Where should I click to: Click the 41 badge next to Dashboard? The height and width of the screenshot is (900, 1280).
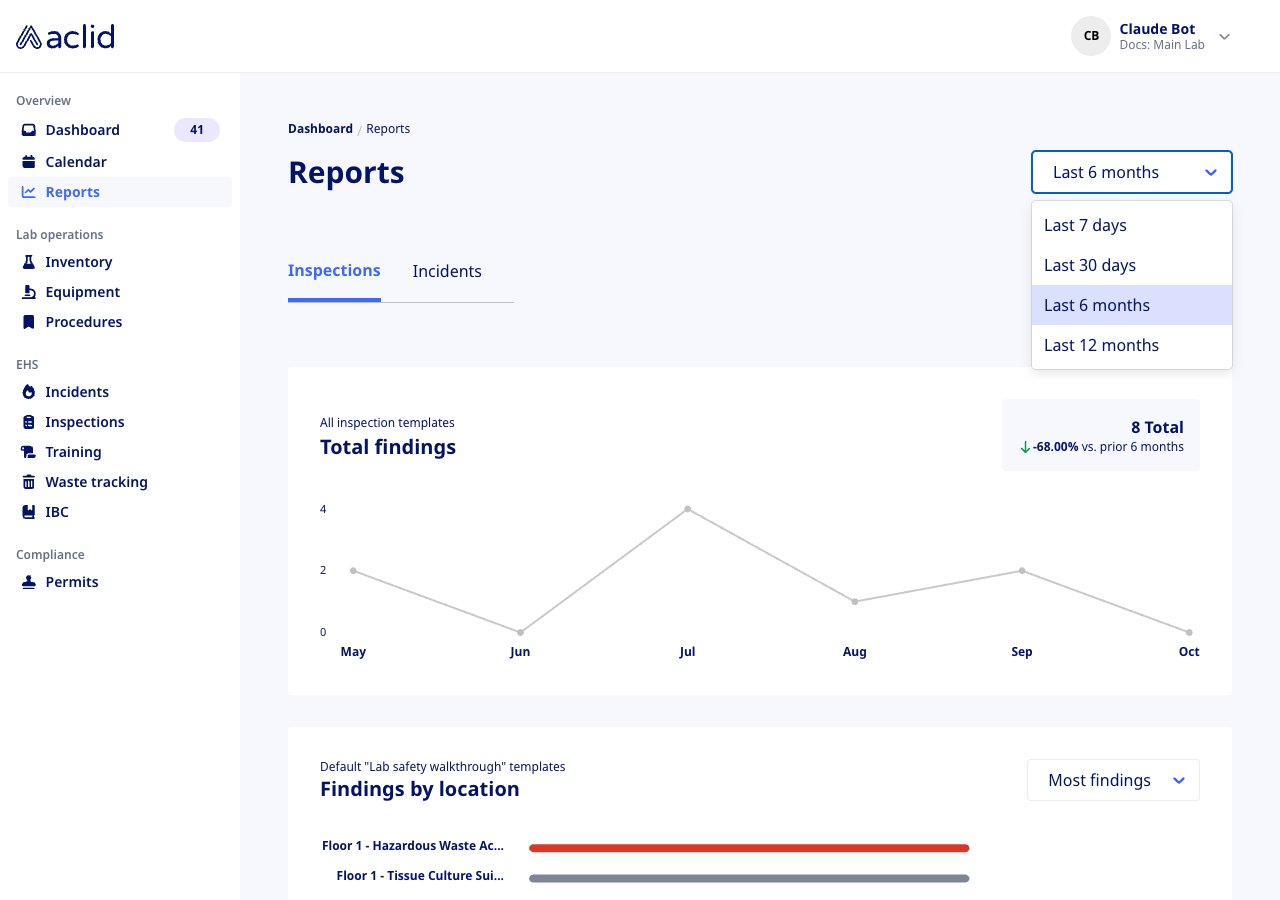[197, 130]
